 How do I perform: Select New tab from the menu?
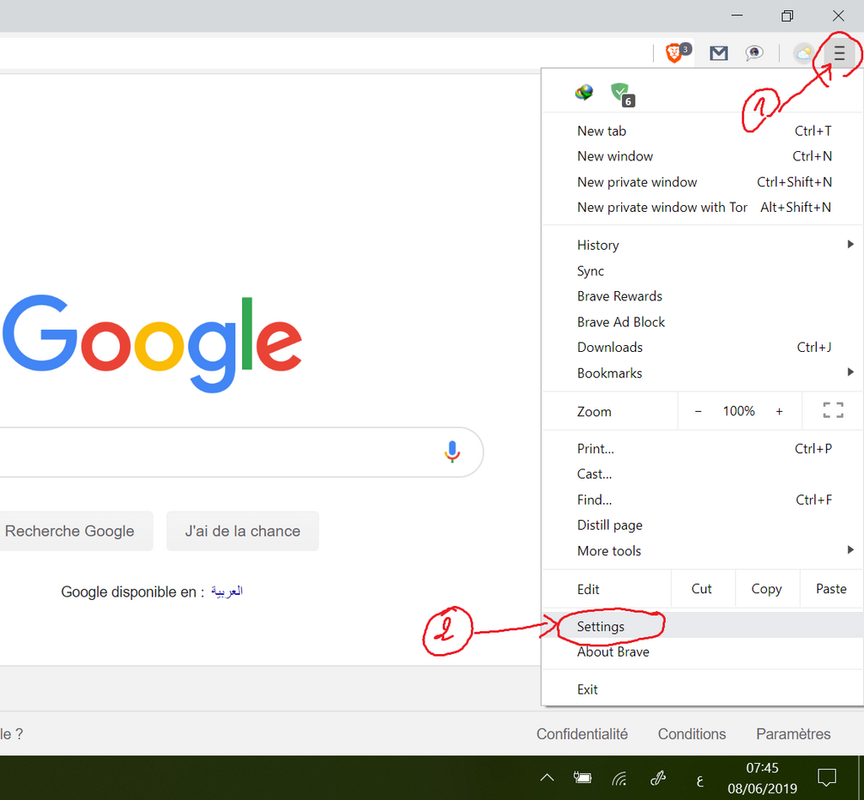tap(703, 131)
